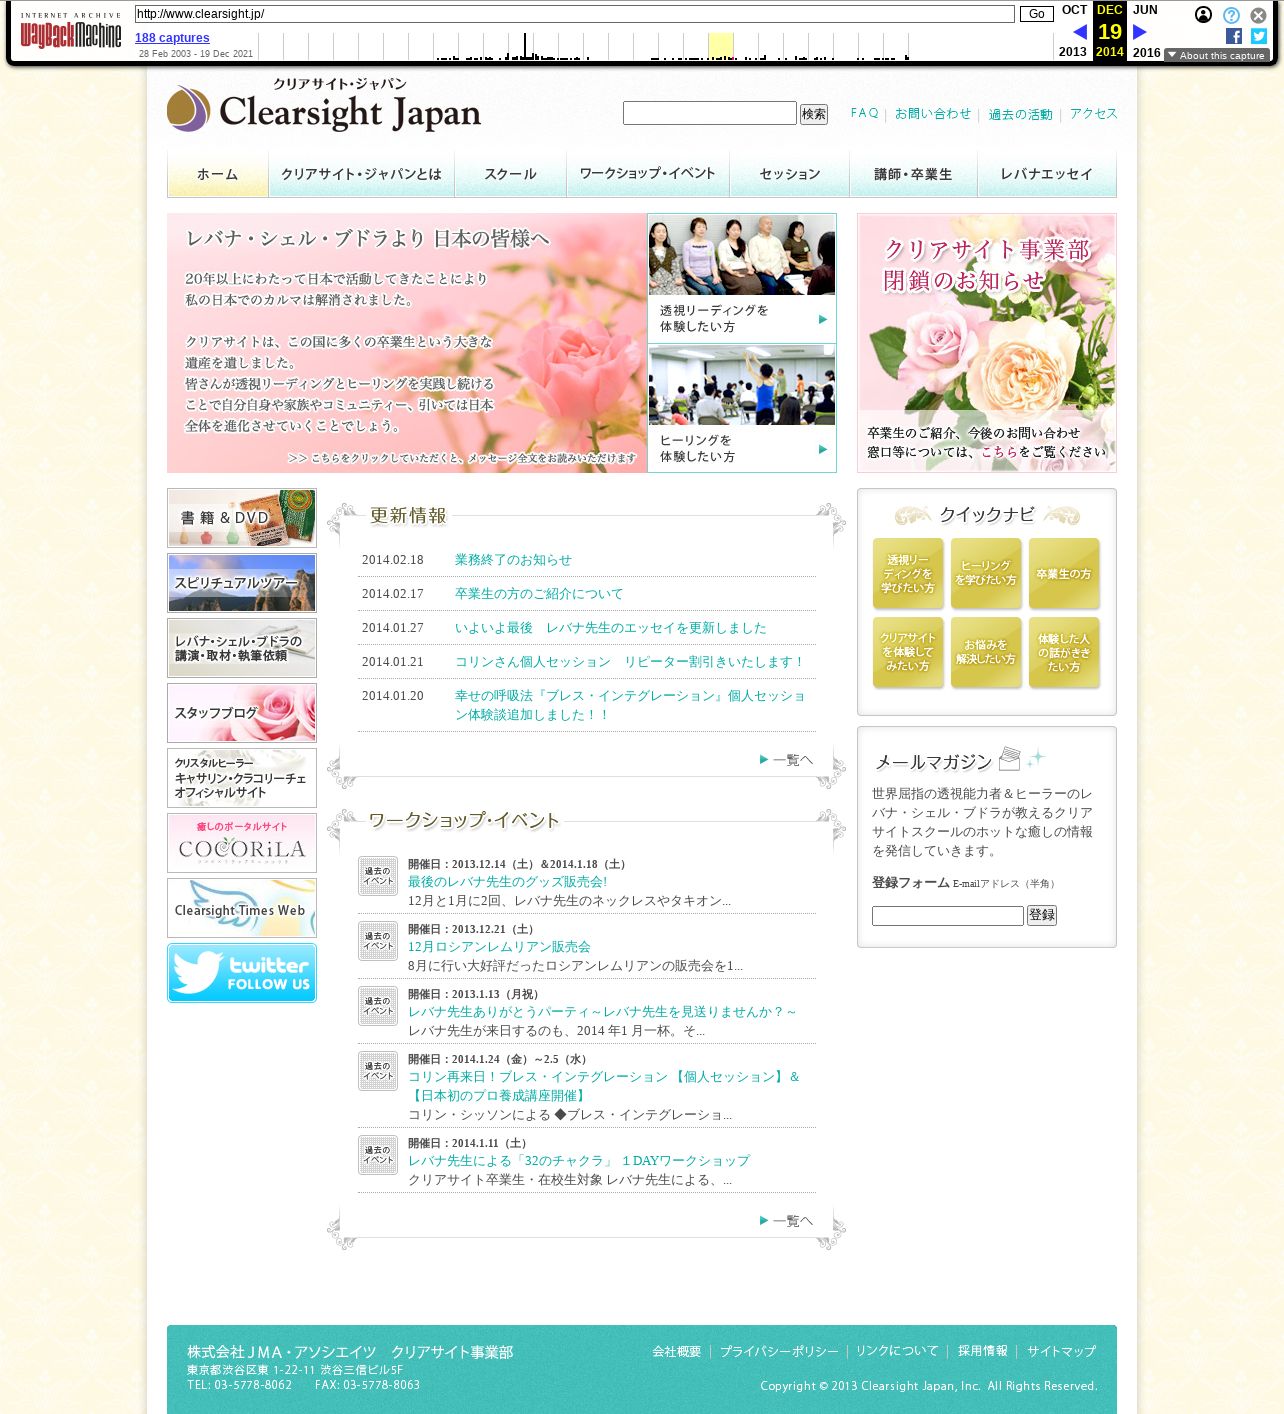
Task: Click お悩みを解決したい方 quick-navi button
Action: [x=986, y=652]
